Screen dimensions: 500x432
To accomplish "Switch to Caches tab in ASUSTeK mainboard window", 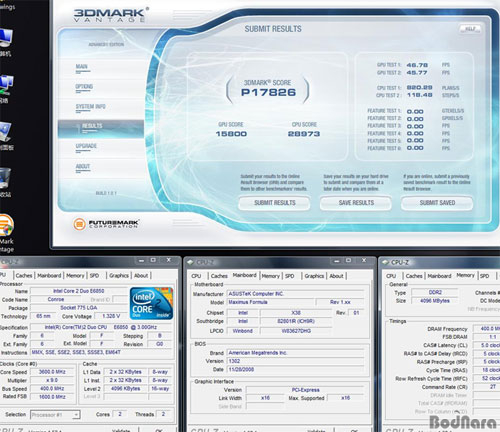I will click(x=219, y=276).
